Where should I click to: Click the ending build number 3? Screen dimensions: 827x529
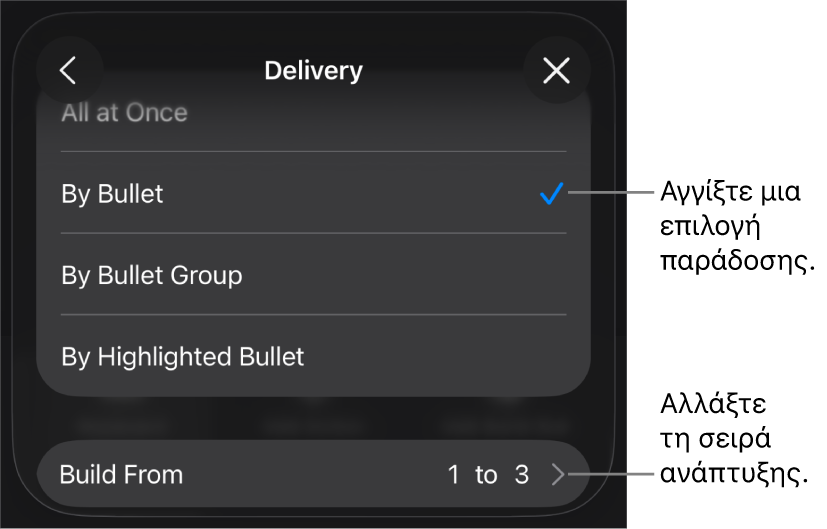pos(522,474)
